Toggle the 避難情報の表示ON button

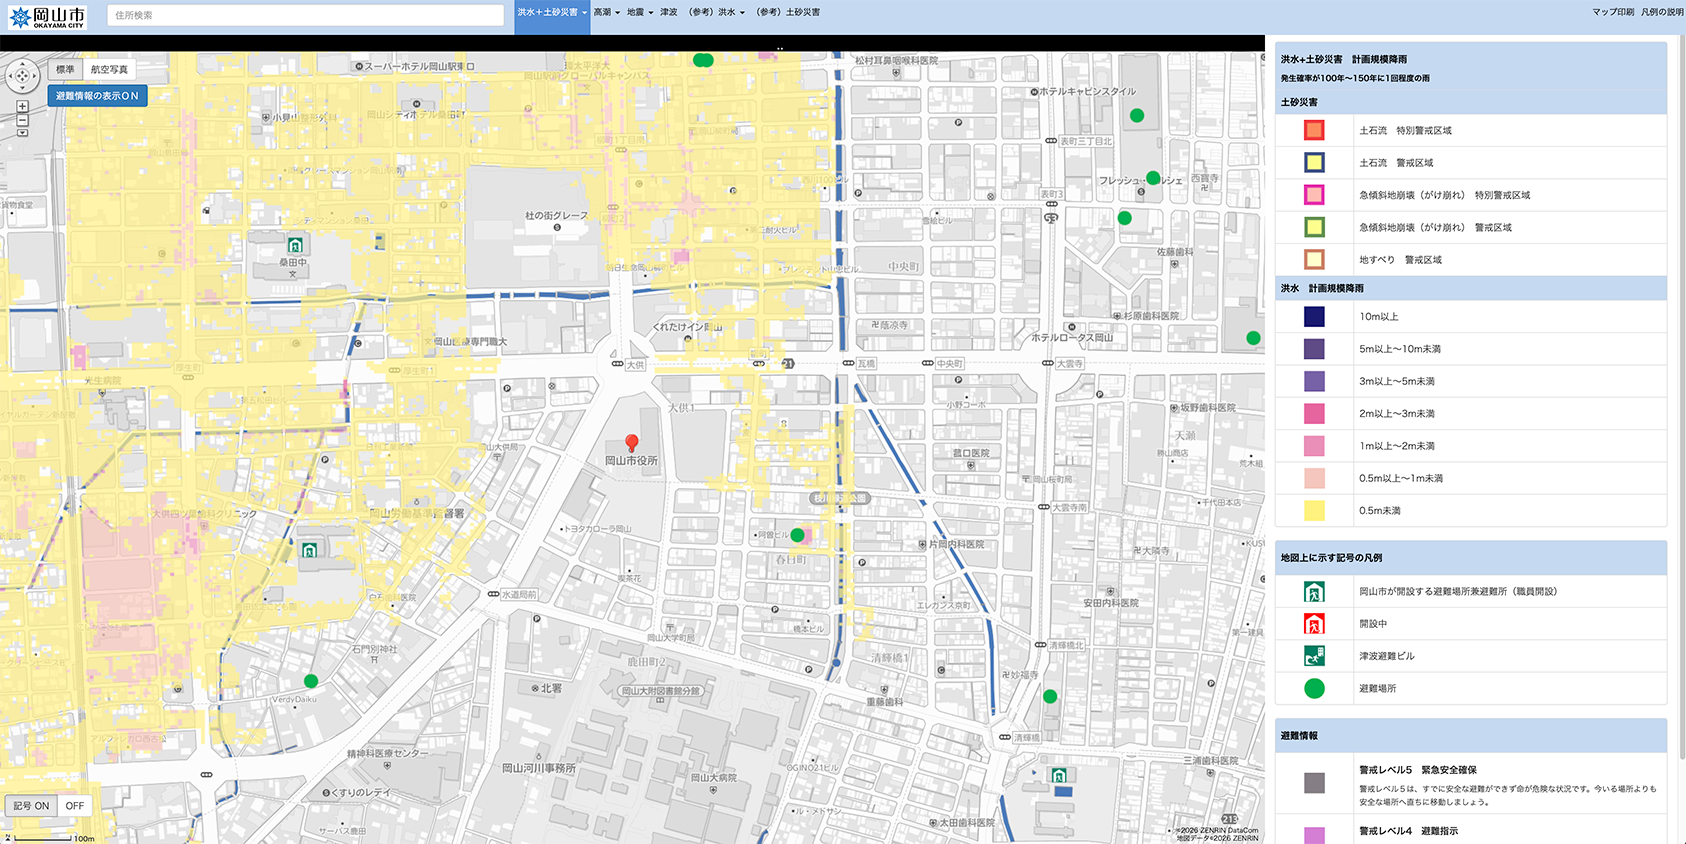pos(97,96)
